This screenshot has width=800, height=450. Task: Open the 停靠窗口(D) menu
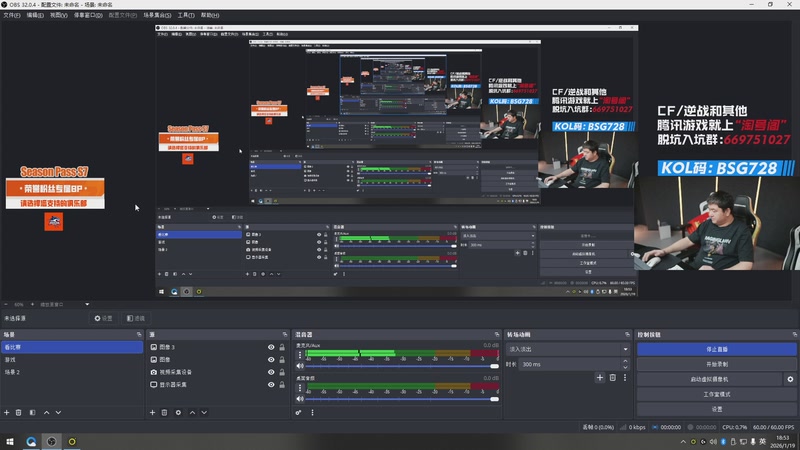[x=88, y=15]
